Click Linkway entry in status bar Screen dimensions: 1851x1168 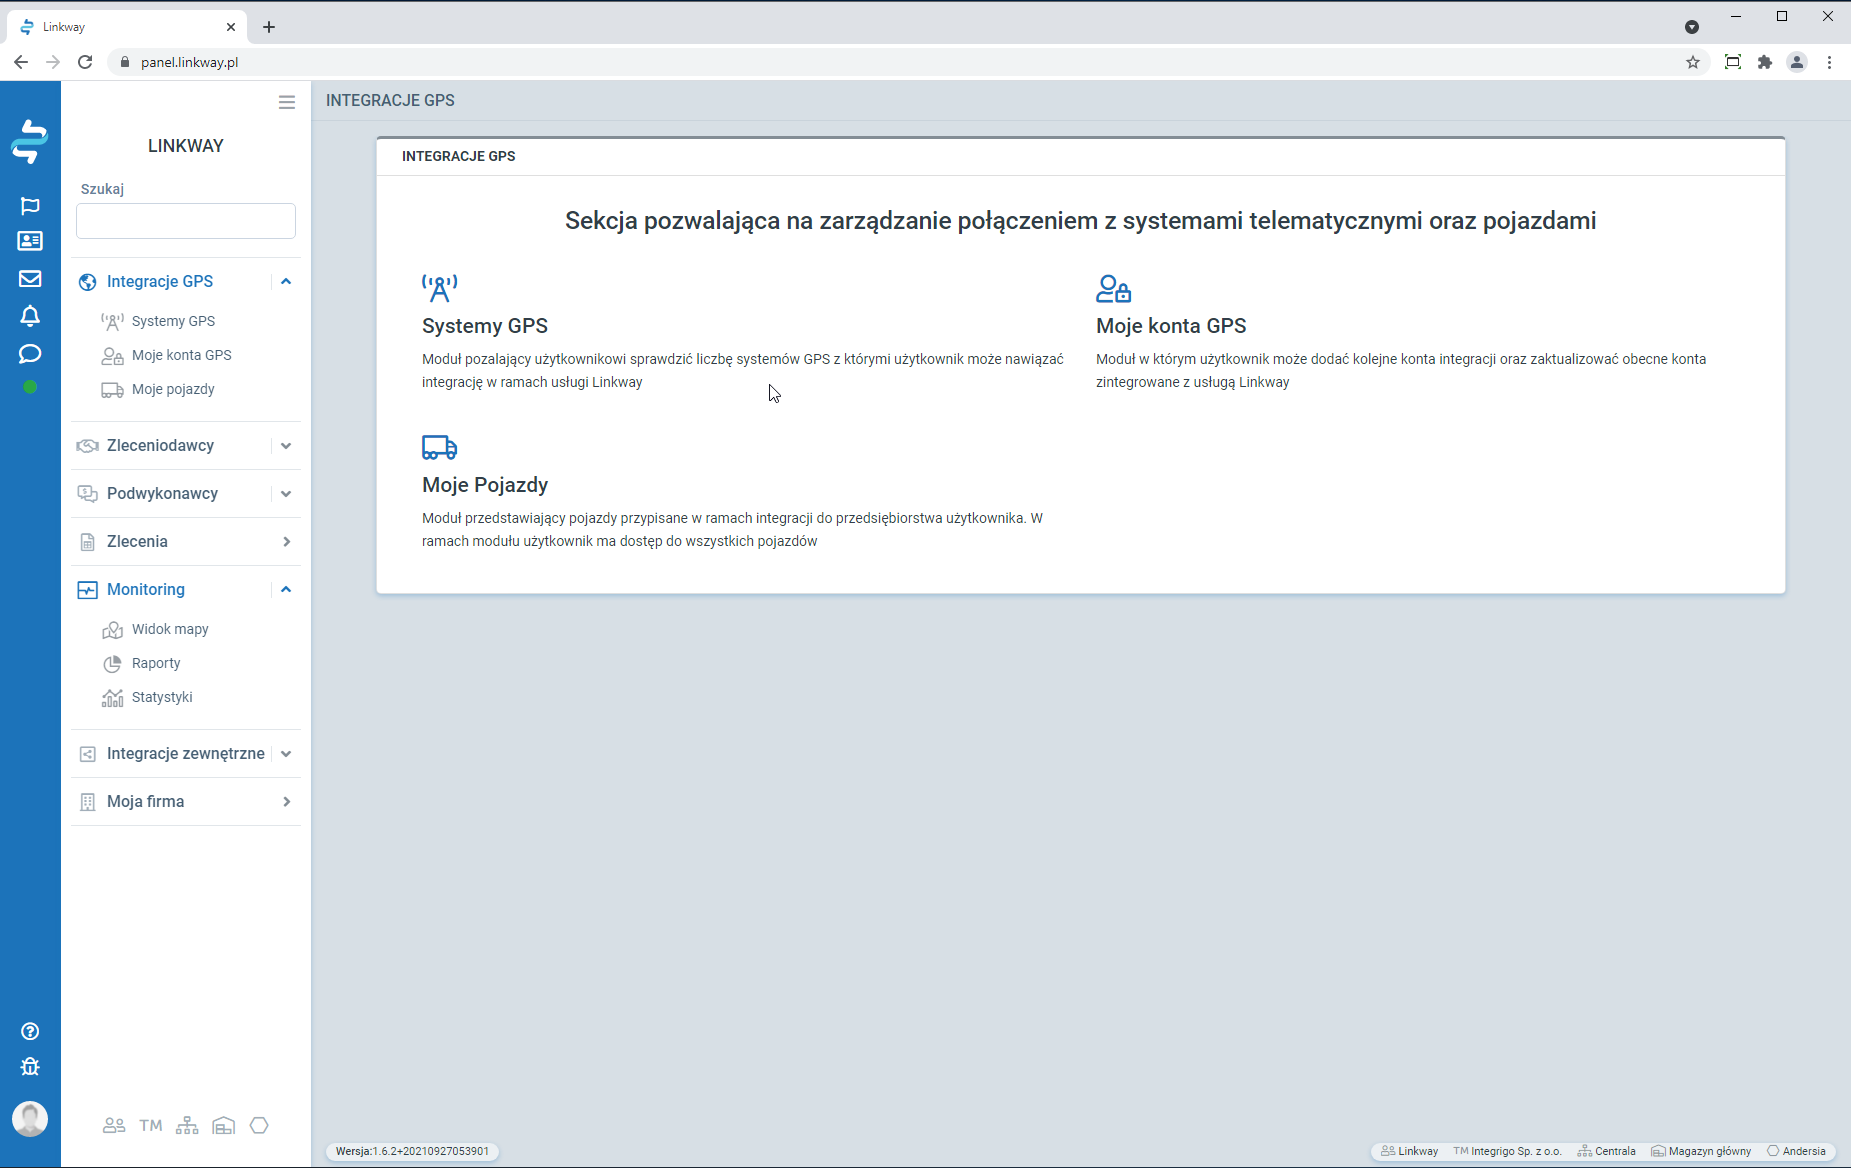[x=1409, y=1151]
